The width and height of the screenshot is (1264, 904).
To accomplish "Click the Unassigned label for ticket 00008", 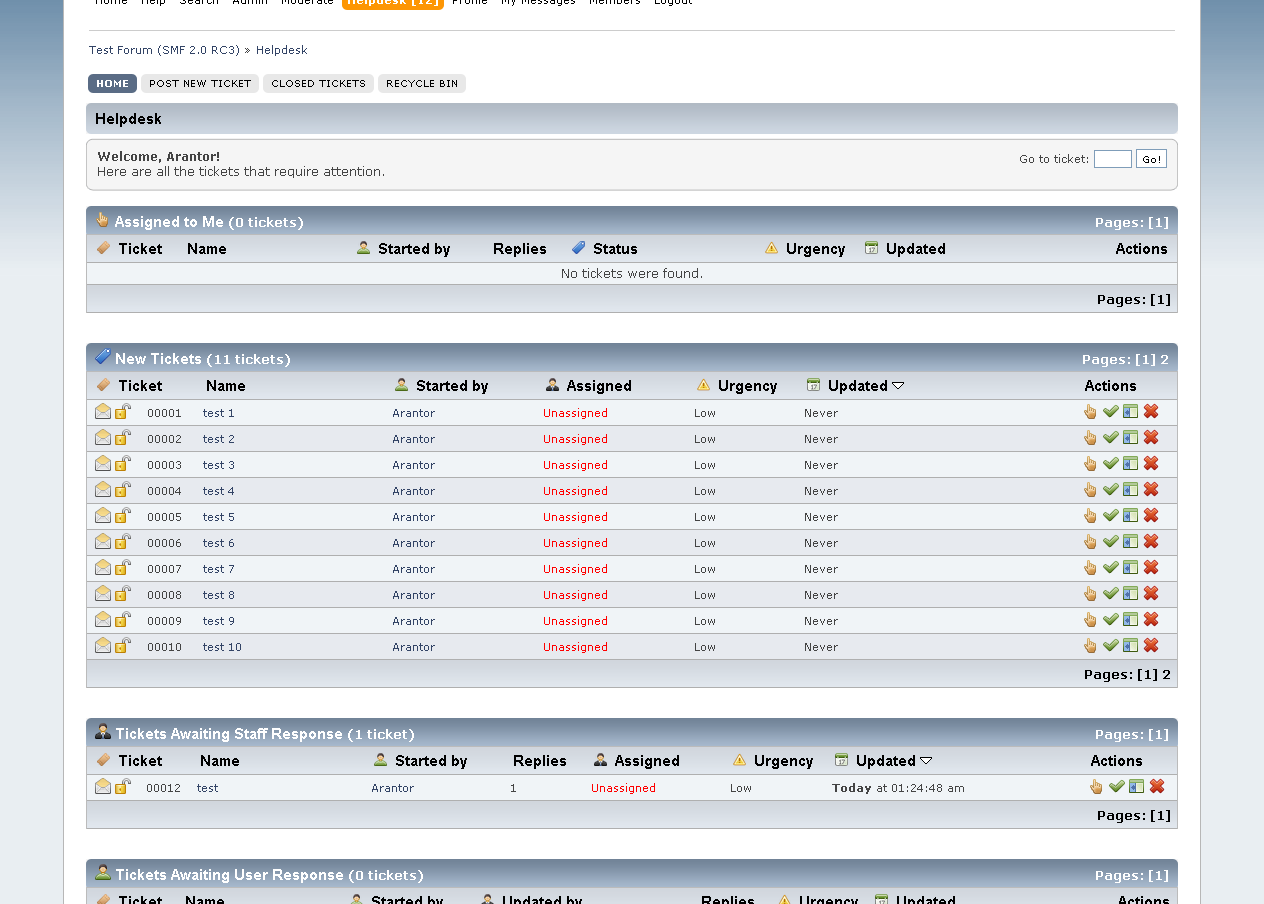I will click(x=575, y=595).
